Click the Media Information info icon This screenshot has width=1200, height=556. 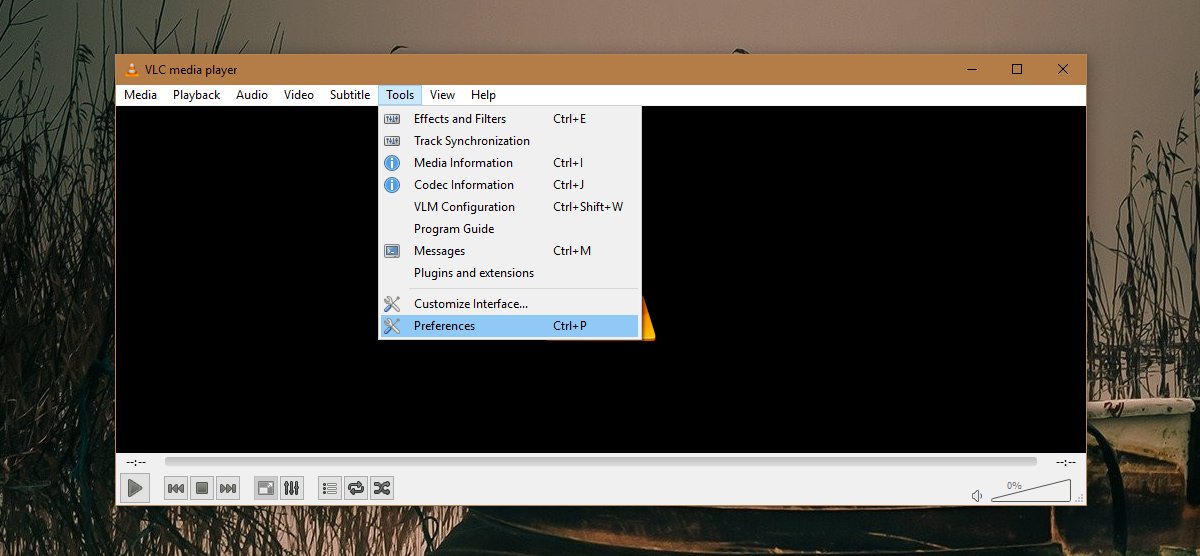(392, 163)
